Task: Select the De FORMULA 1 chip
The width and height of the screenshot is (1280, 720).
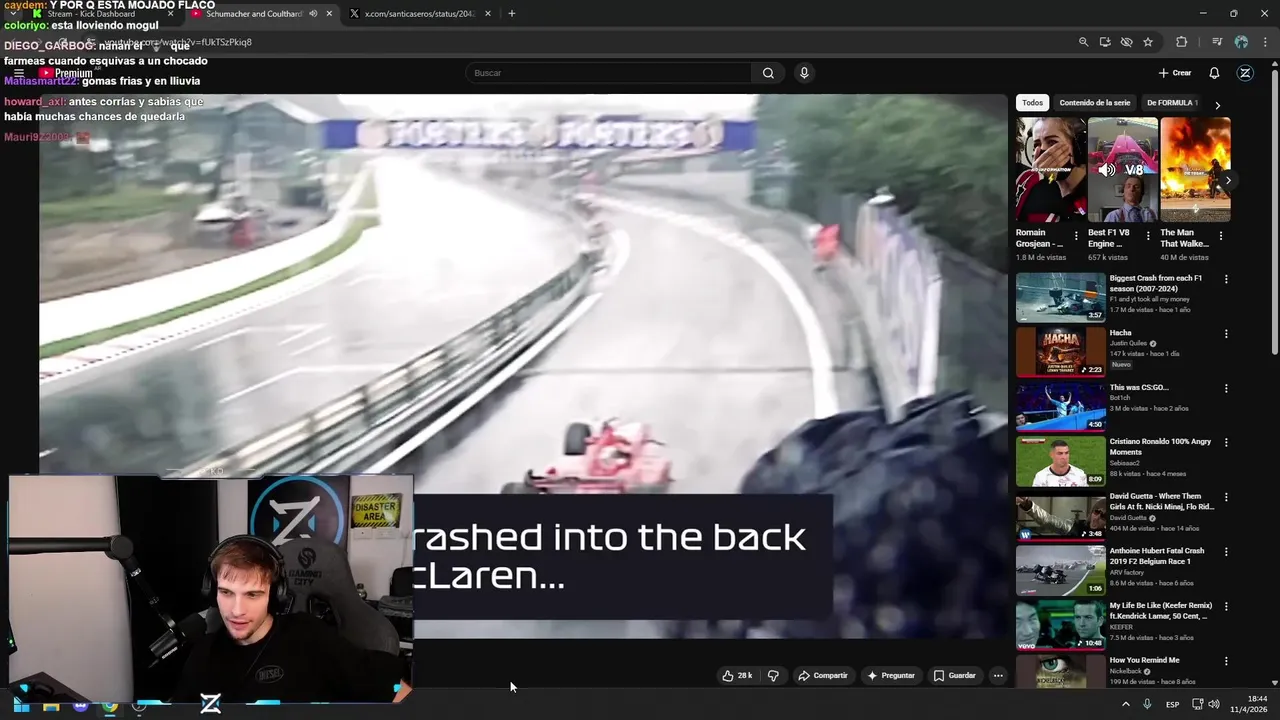Action: tap(1171, 103)
